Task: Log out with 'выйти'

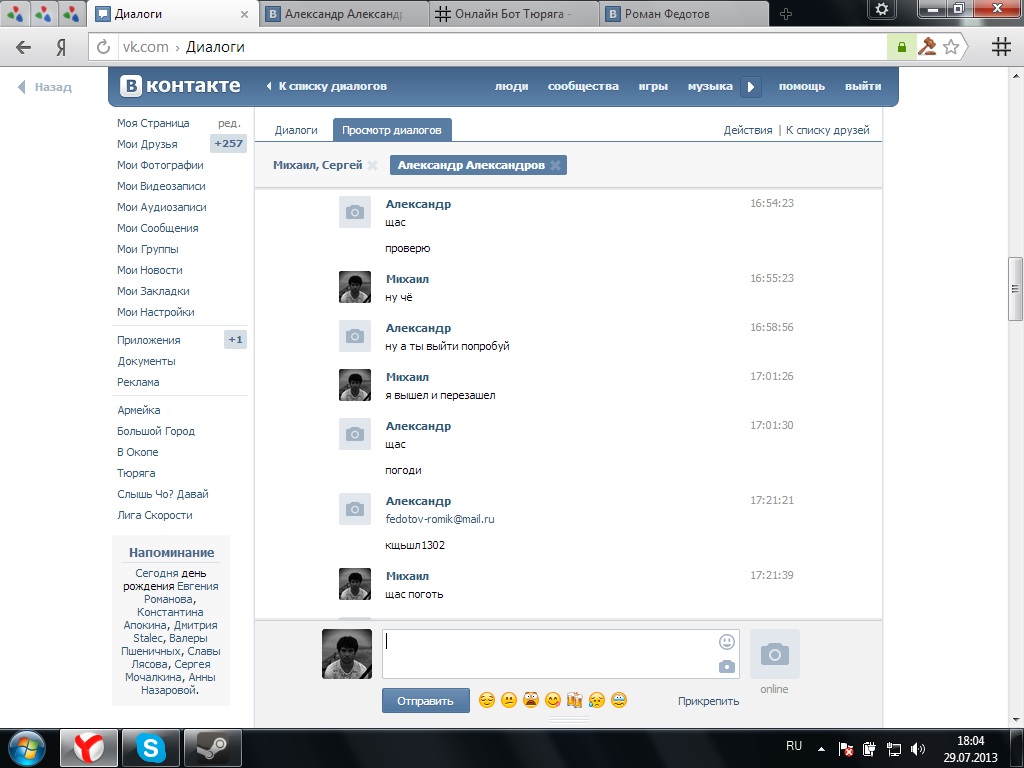Action: (863, 86)
